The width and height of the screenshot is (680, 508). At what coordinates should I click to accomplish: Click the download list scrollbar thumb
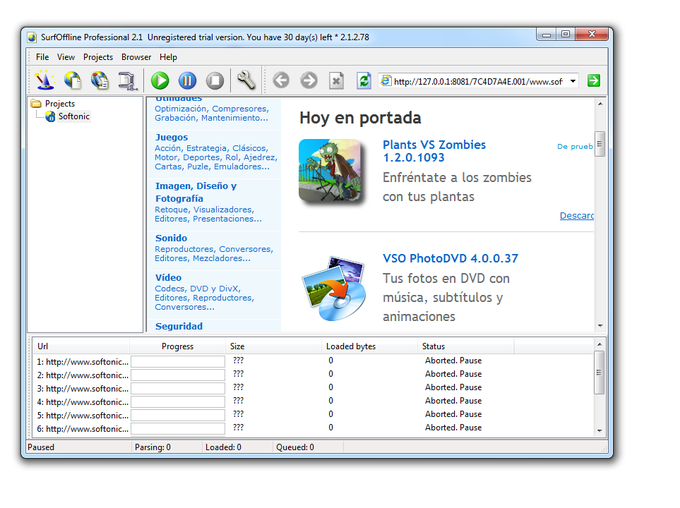pos(599,373)
